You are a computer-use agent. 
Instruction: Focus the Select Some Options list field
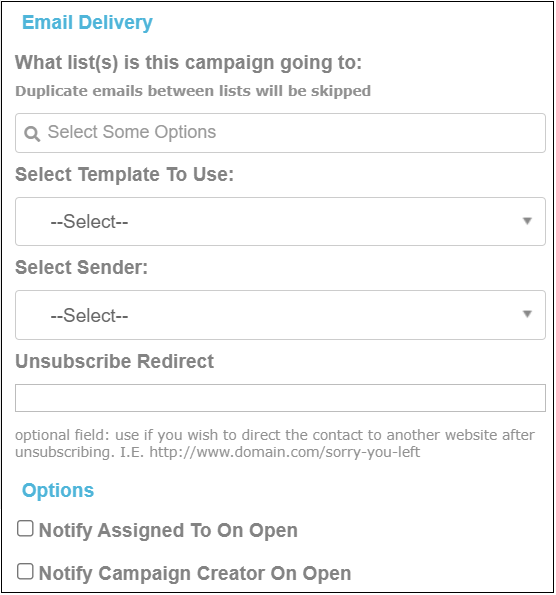click(x=280, y=133)
